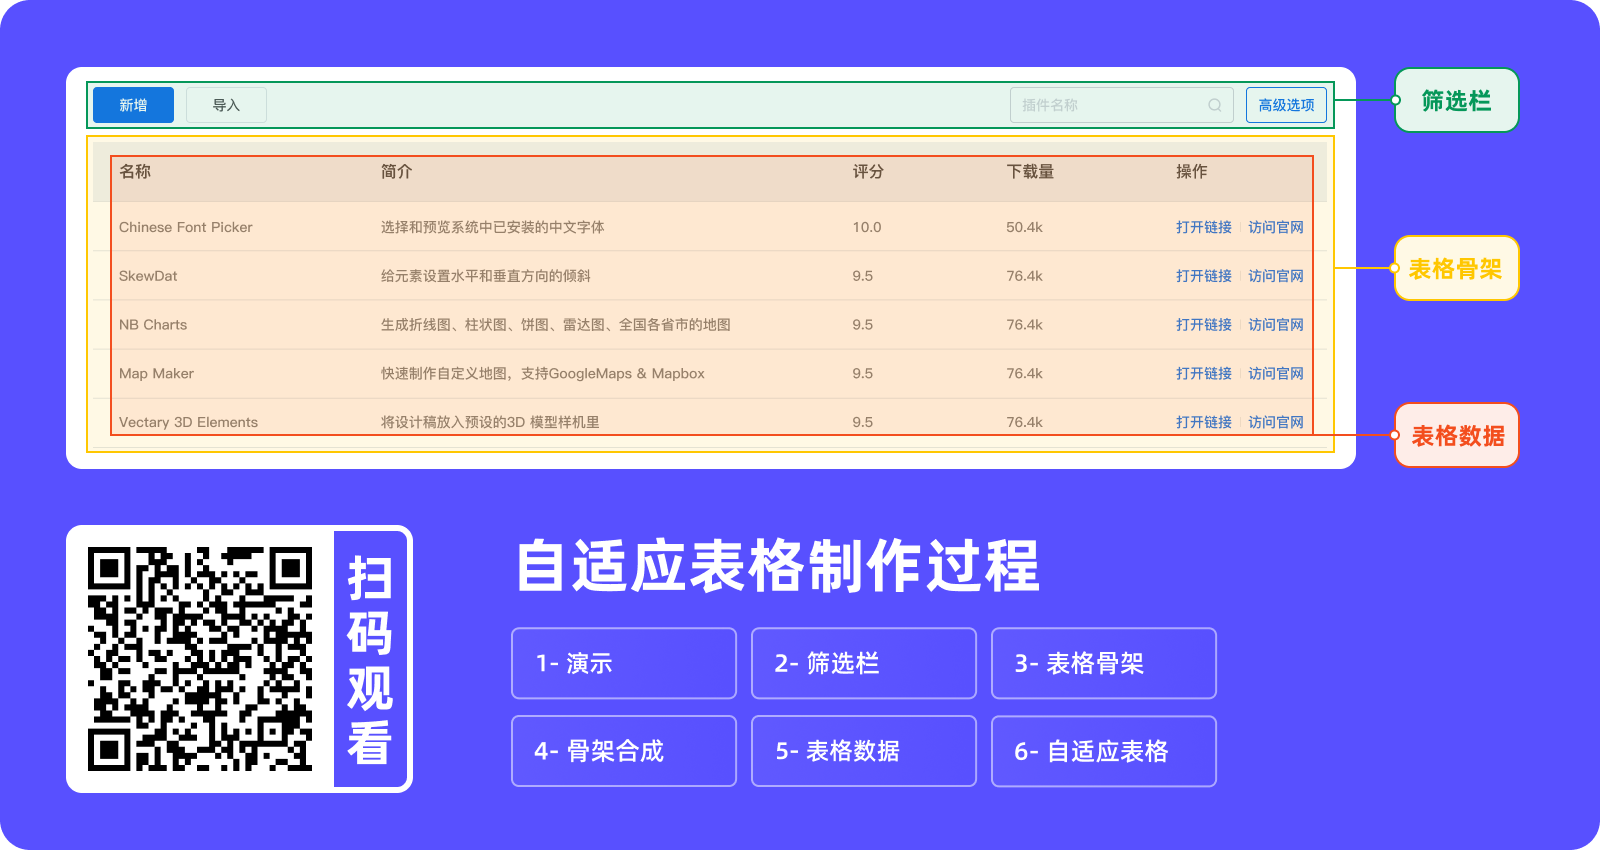Open 打开链接 for Map Maker
The width and height of the screenshot is (1600, 850).
[1204, 373]
